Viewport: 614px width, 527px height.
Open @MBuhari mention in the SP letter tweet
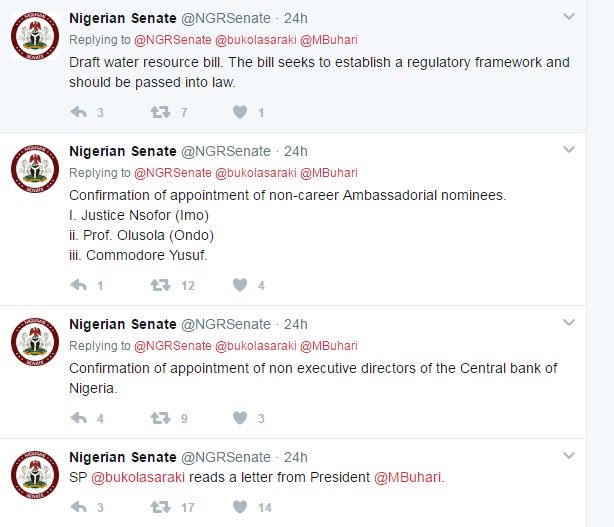[x=407, y=477]
